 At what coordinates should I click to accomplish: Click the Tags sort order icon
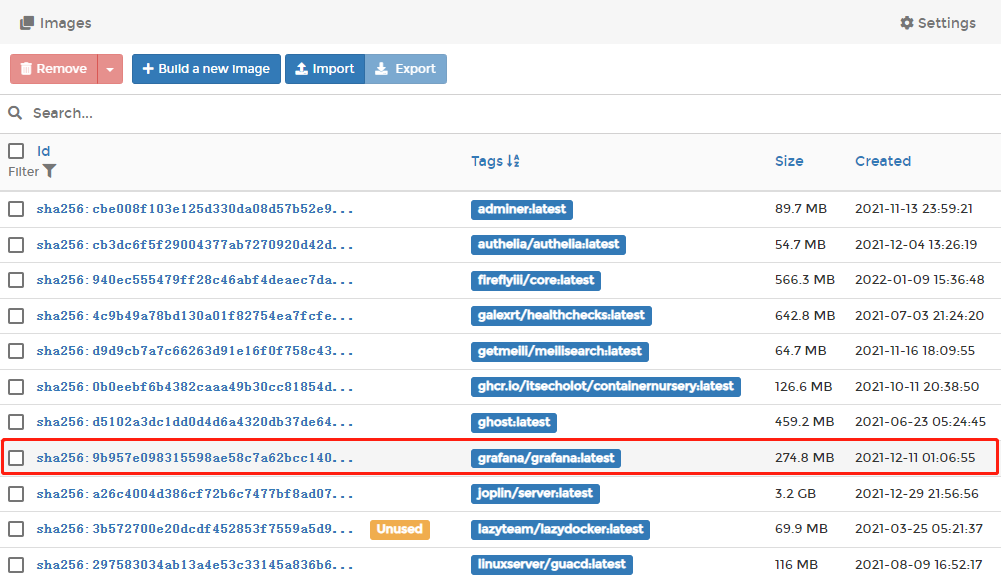[x=514, y=161]
